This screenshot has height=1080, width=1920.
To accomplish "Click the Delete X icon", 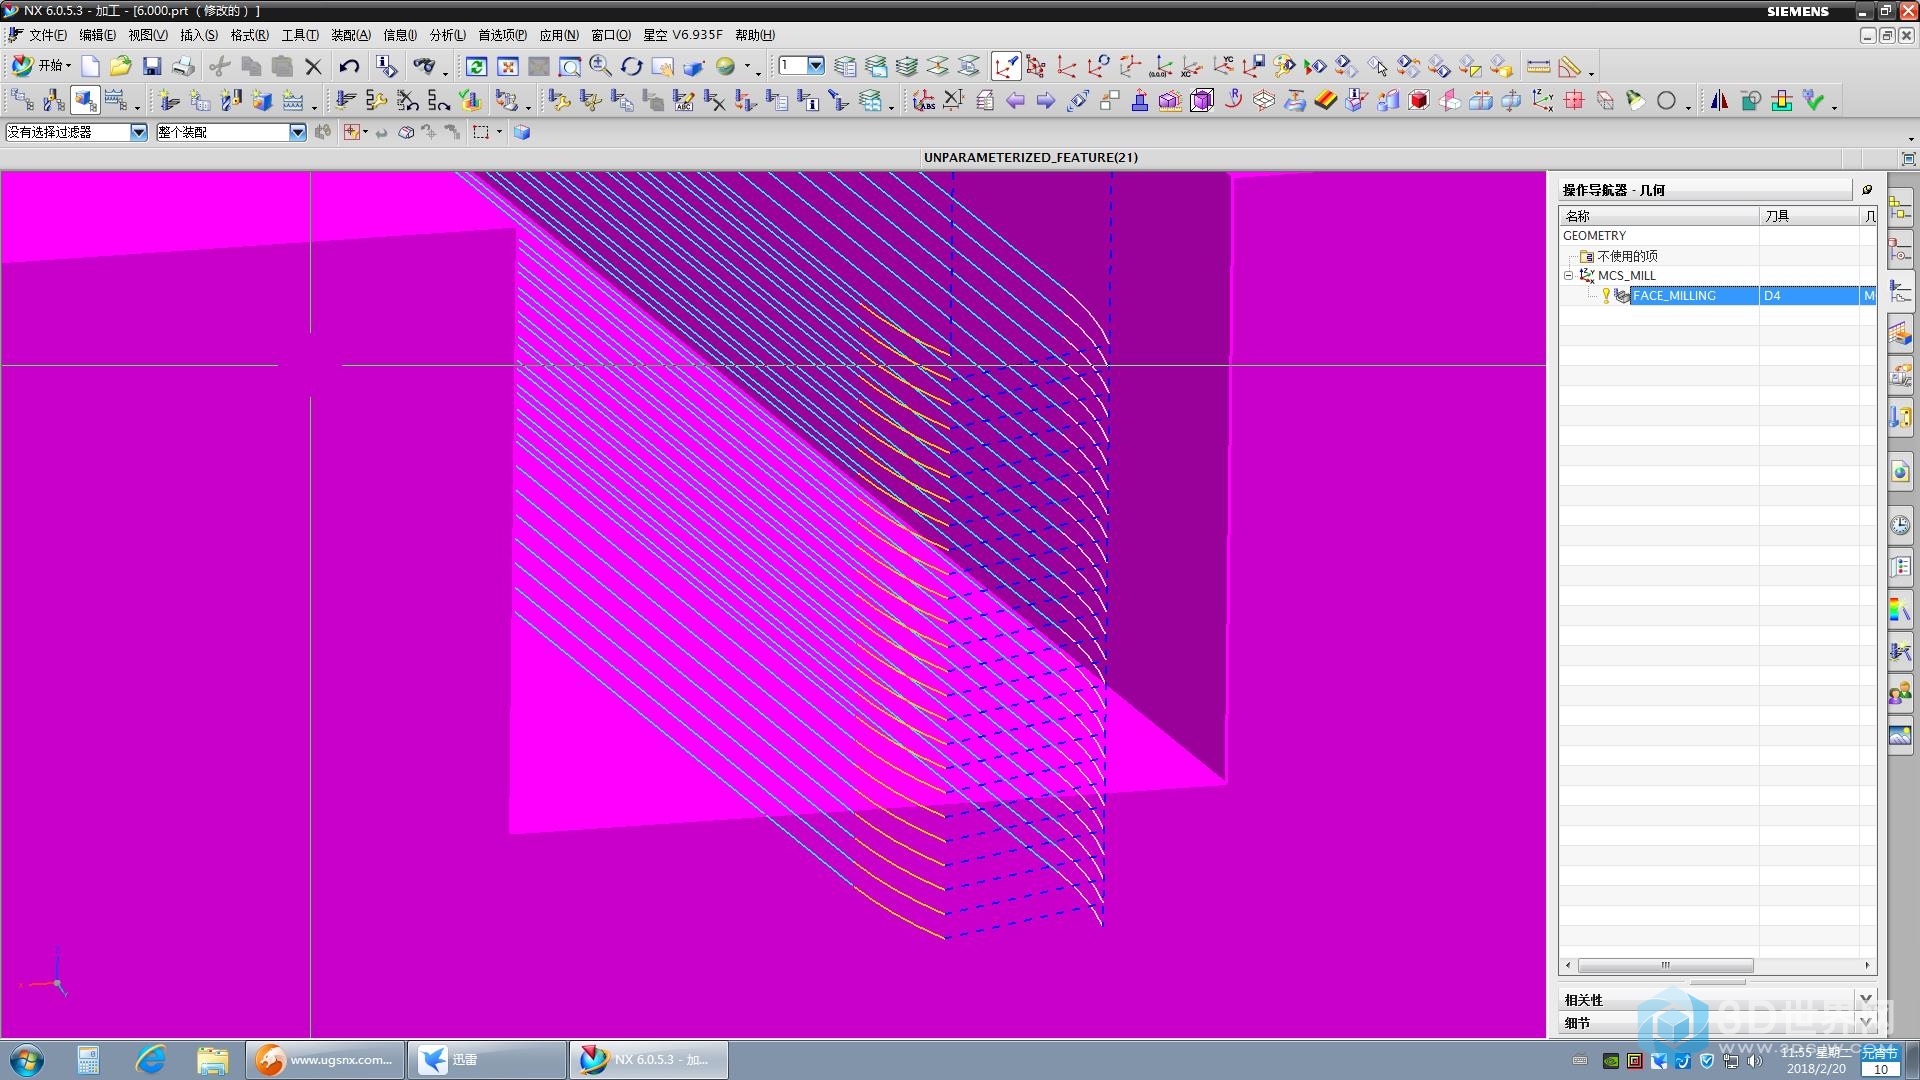I will pos(313,66).
